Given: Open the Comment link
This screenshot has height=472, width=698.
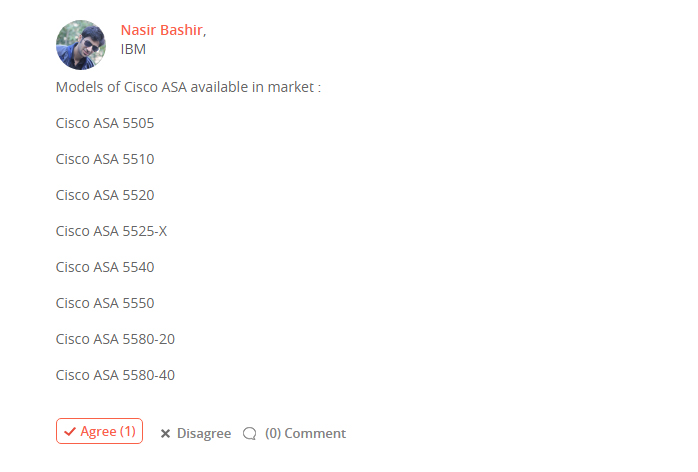Looking at the screenshot, I should (315, 434).
